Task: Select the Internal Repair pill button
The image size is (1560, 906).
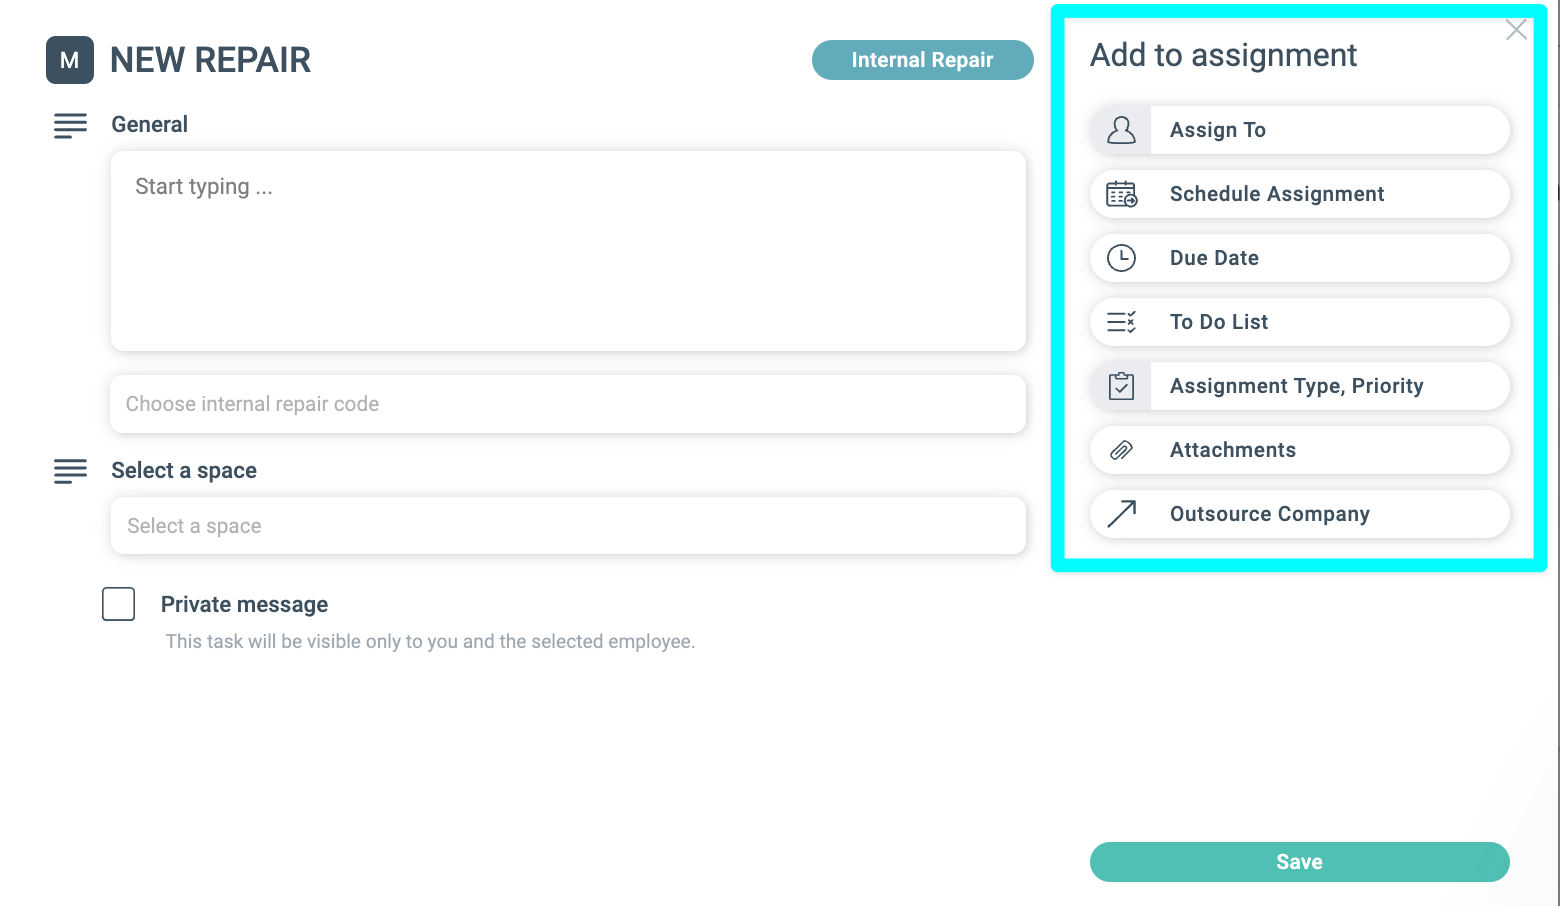Action: click(x=922, y=60)
